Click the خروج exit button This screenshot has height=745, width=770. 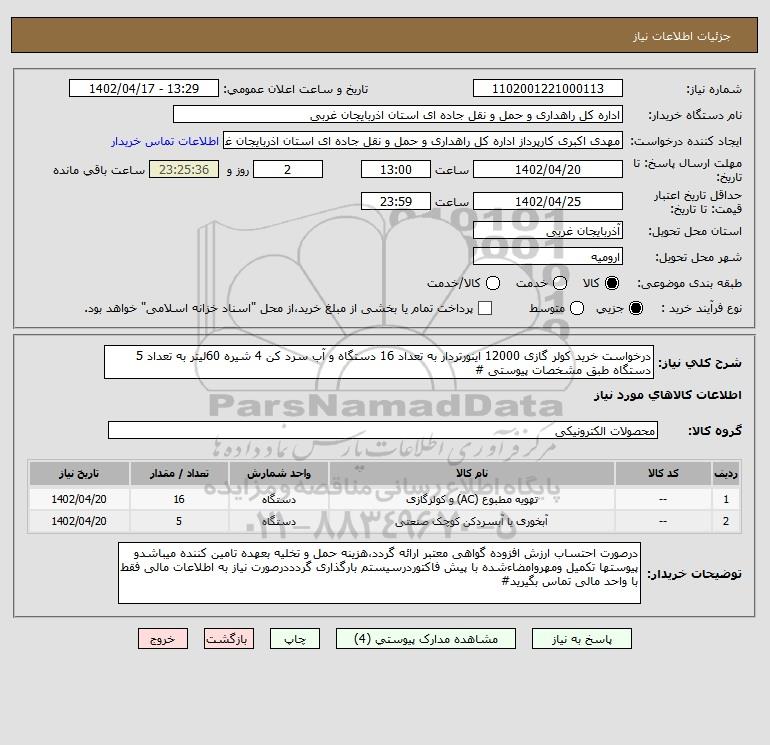163,639
